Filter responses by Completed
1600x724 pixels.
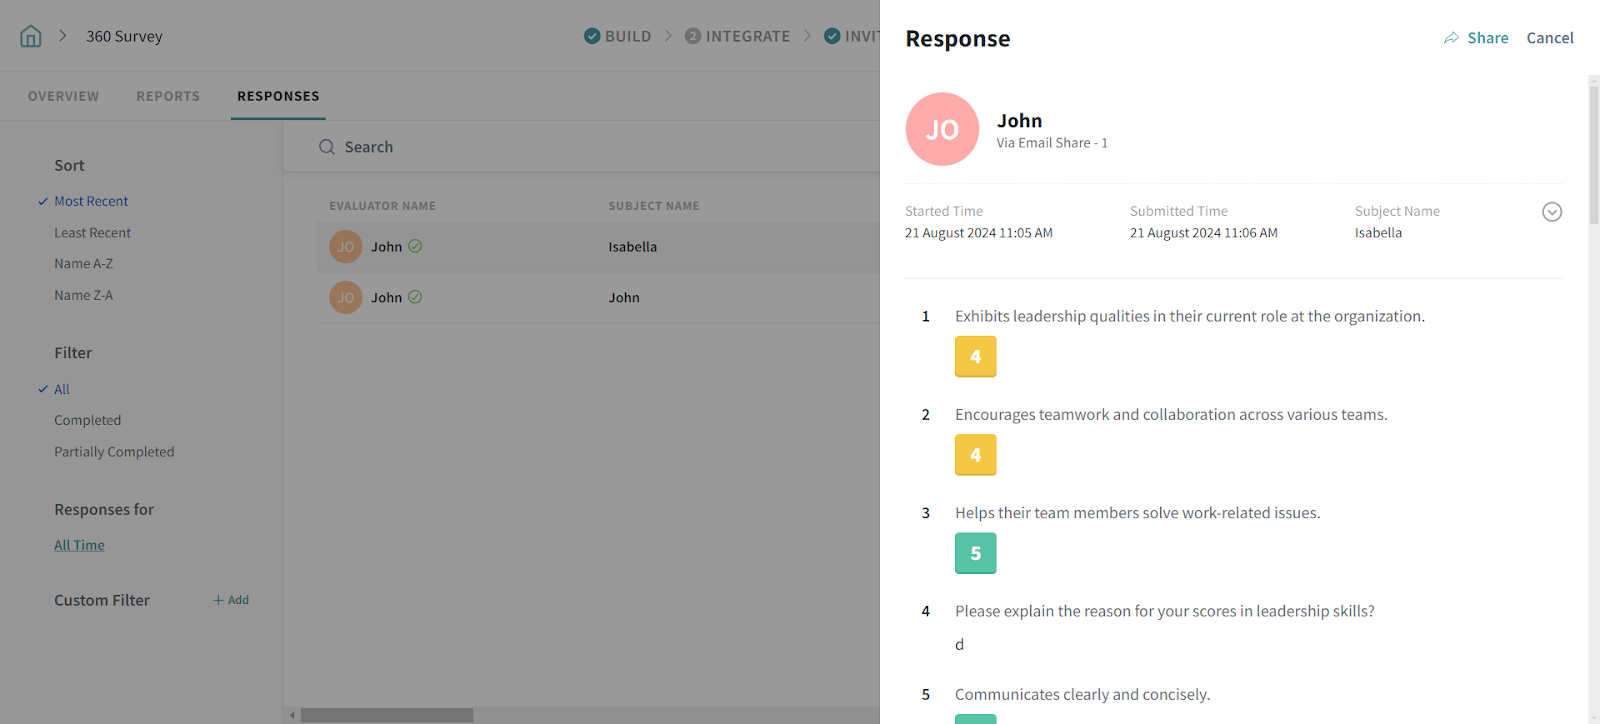87,421
